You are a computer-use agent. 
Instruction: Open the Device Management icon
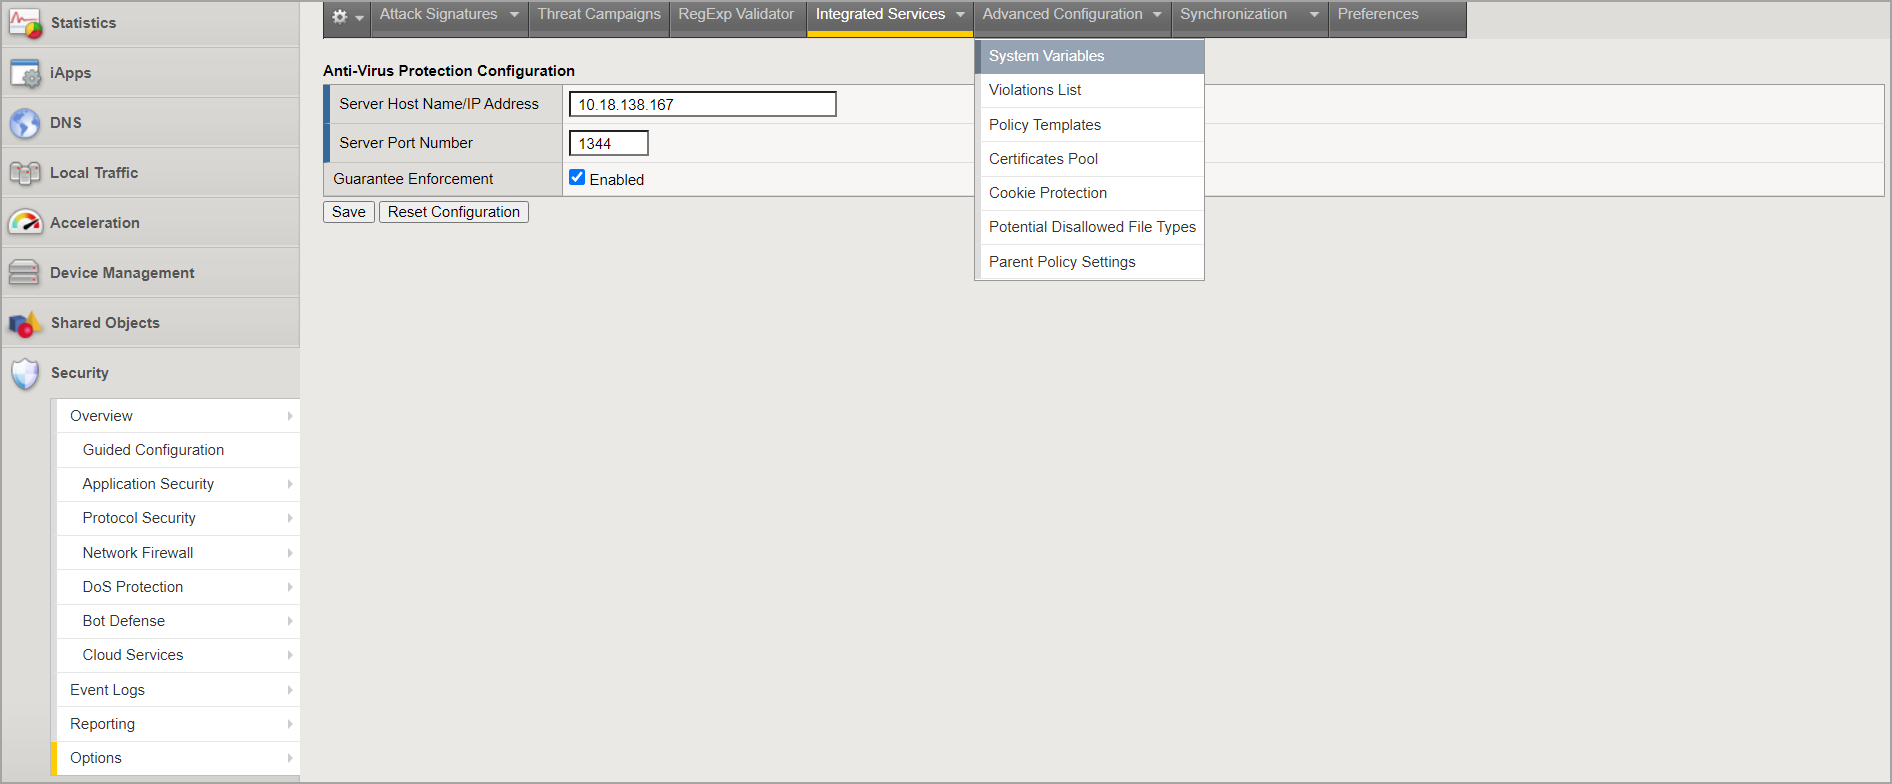pyautogui.click(x=24, y=273)
